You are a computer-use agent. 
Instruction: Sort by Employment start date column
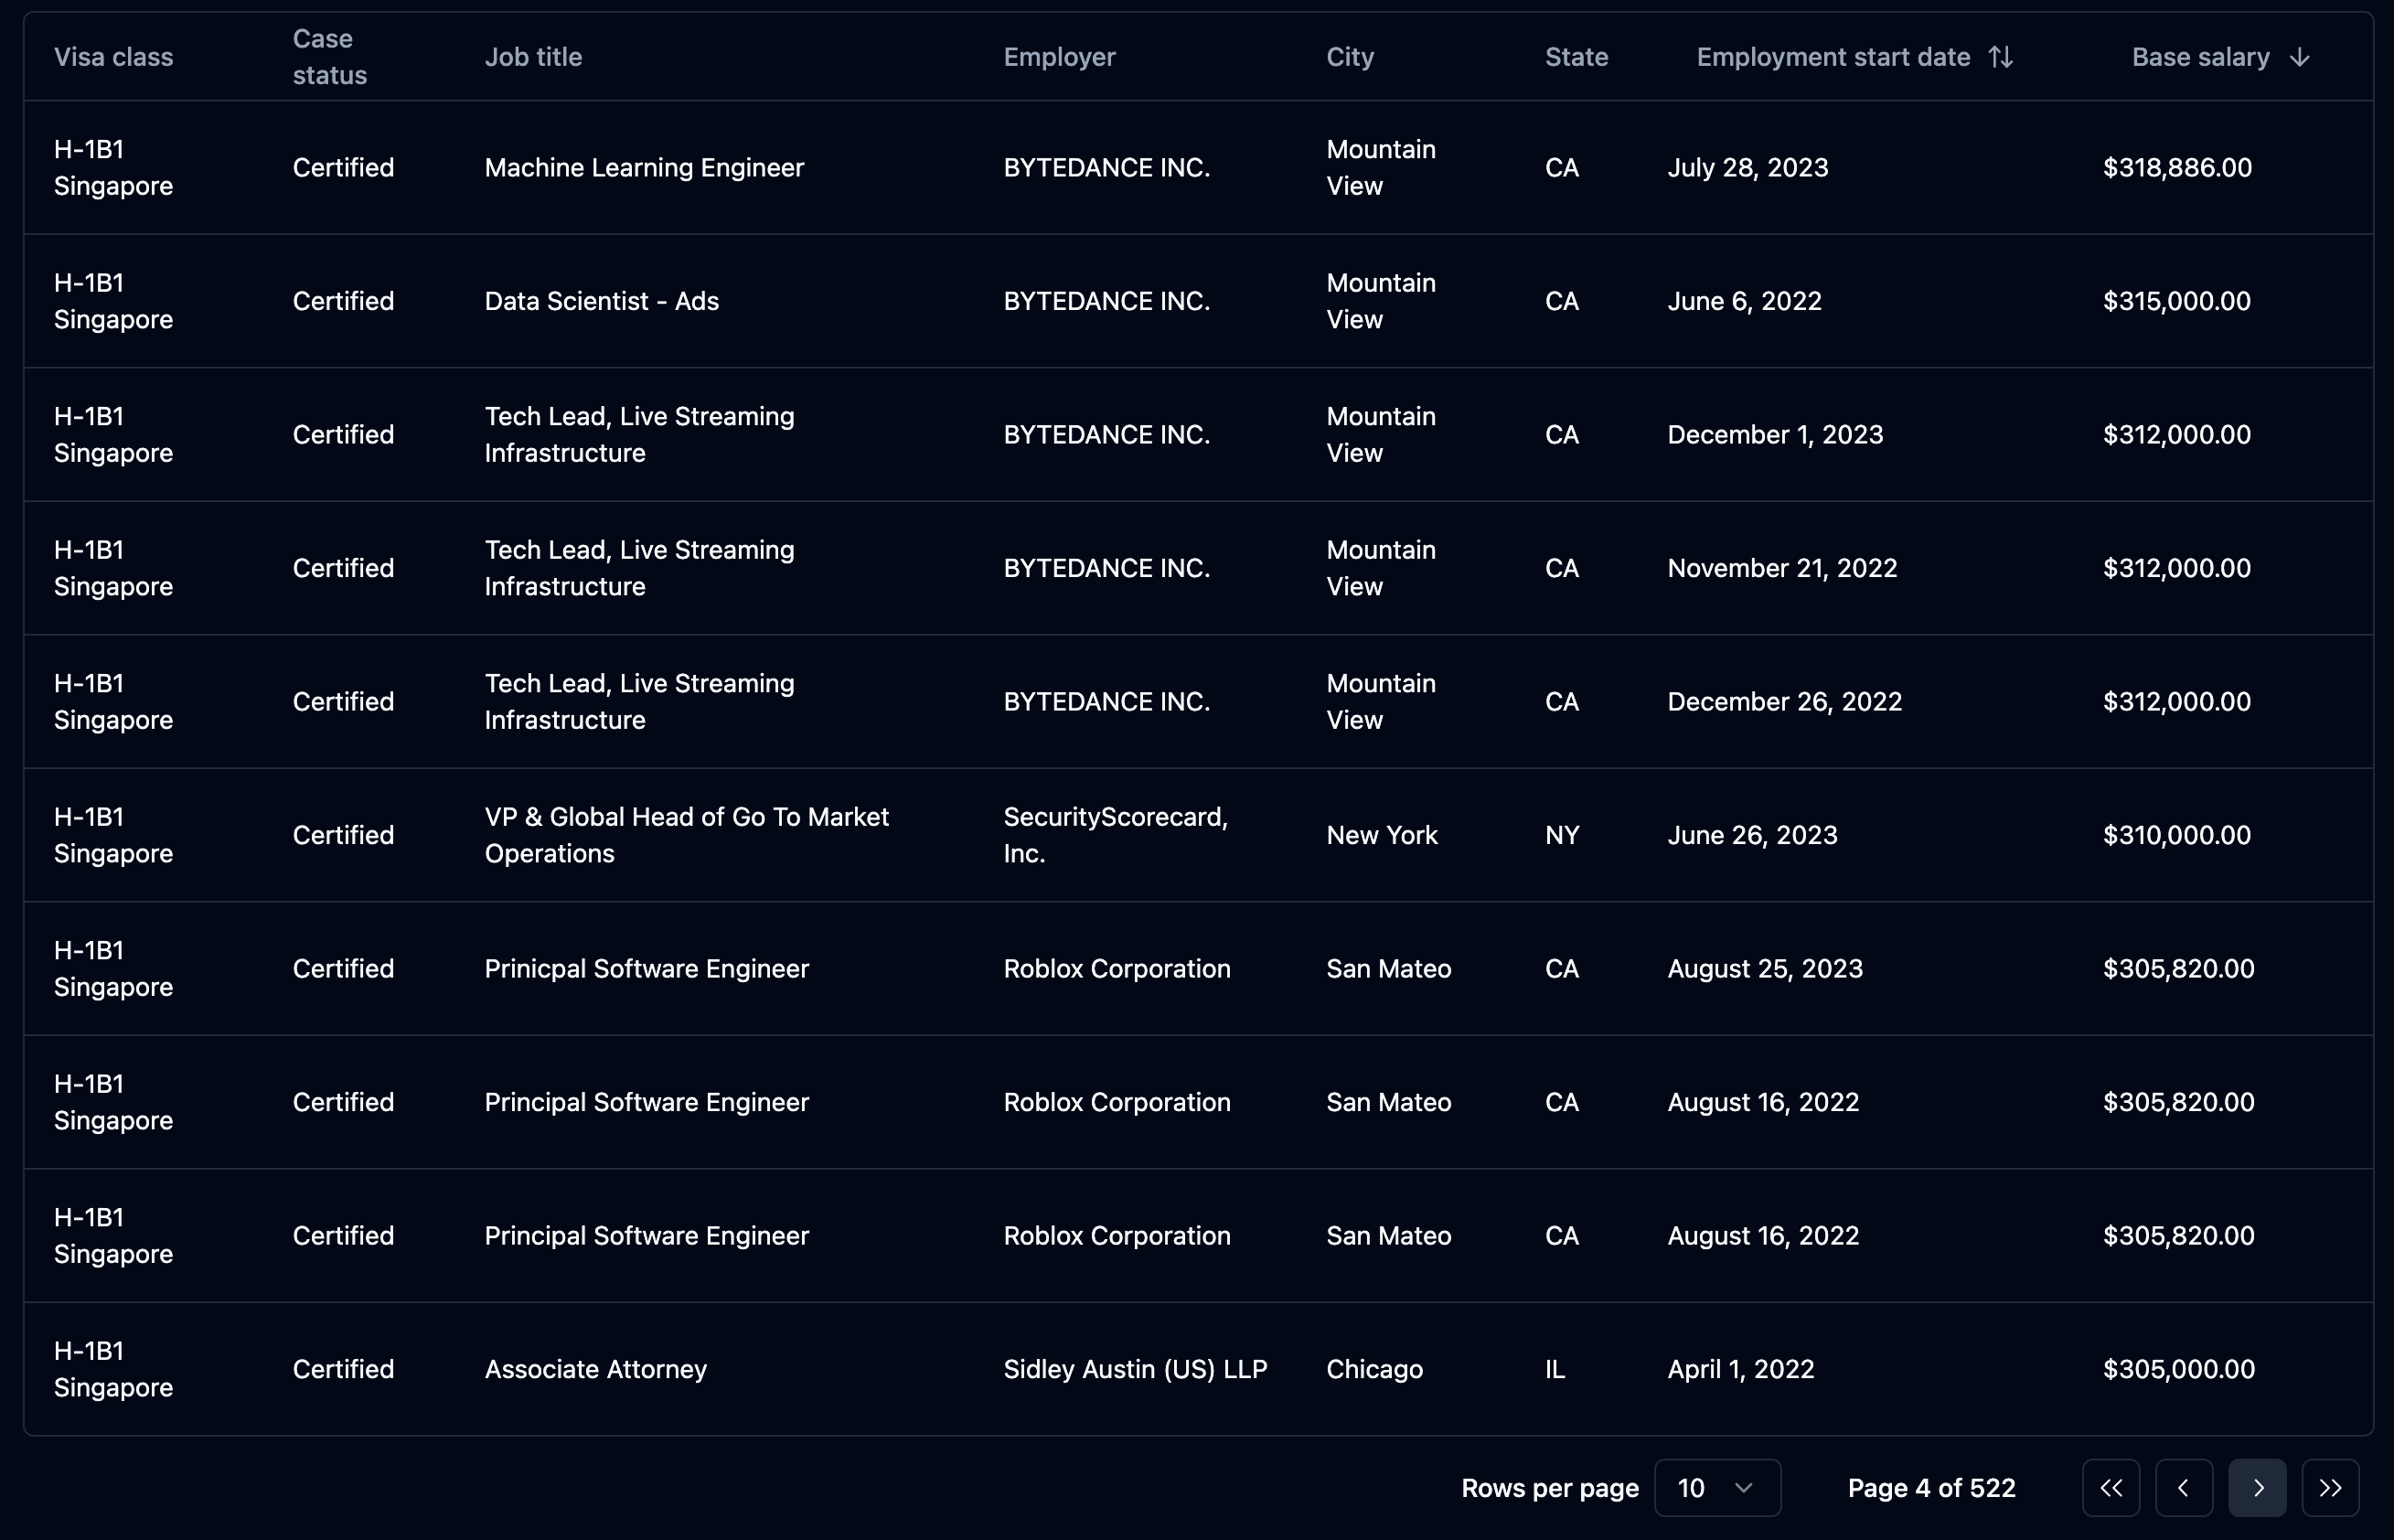[1854, 57]
